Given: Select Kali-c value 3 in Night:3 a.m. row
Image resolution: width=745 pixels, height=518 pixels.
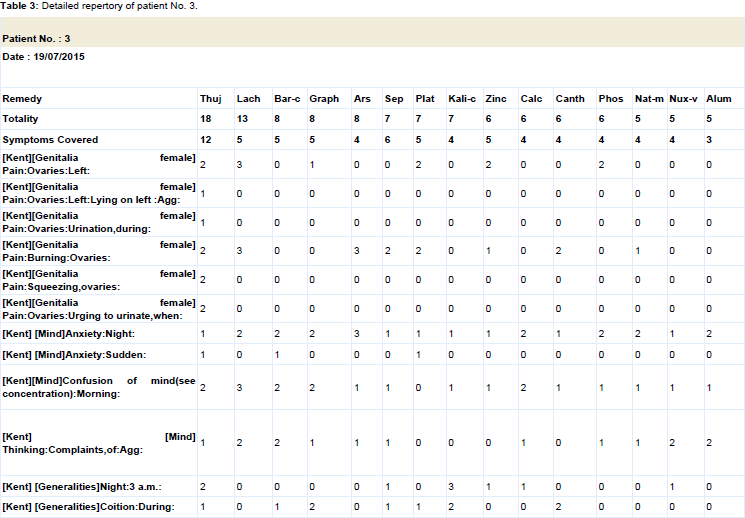Looking at the screenshot, I should pos(451,487).
